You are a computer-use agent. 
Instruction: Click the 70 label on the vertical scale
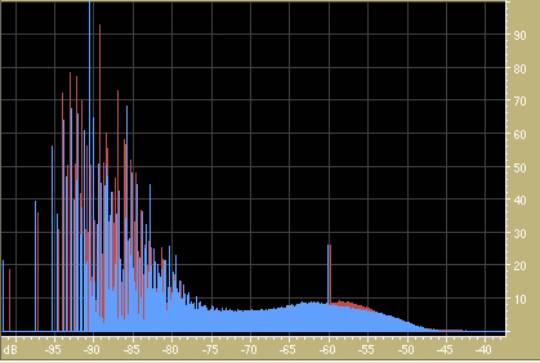tap(519, 101)
